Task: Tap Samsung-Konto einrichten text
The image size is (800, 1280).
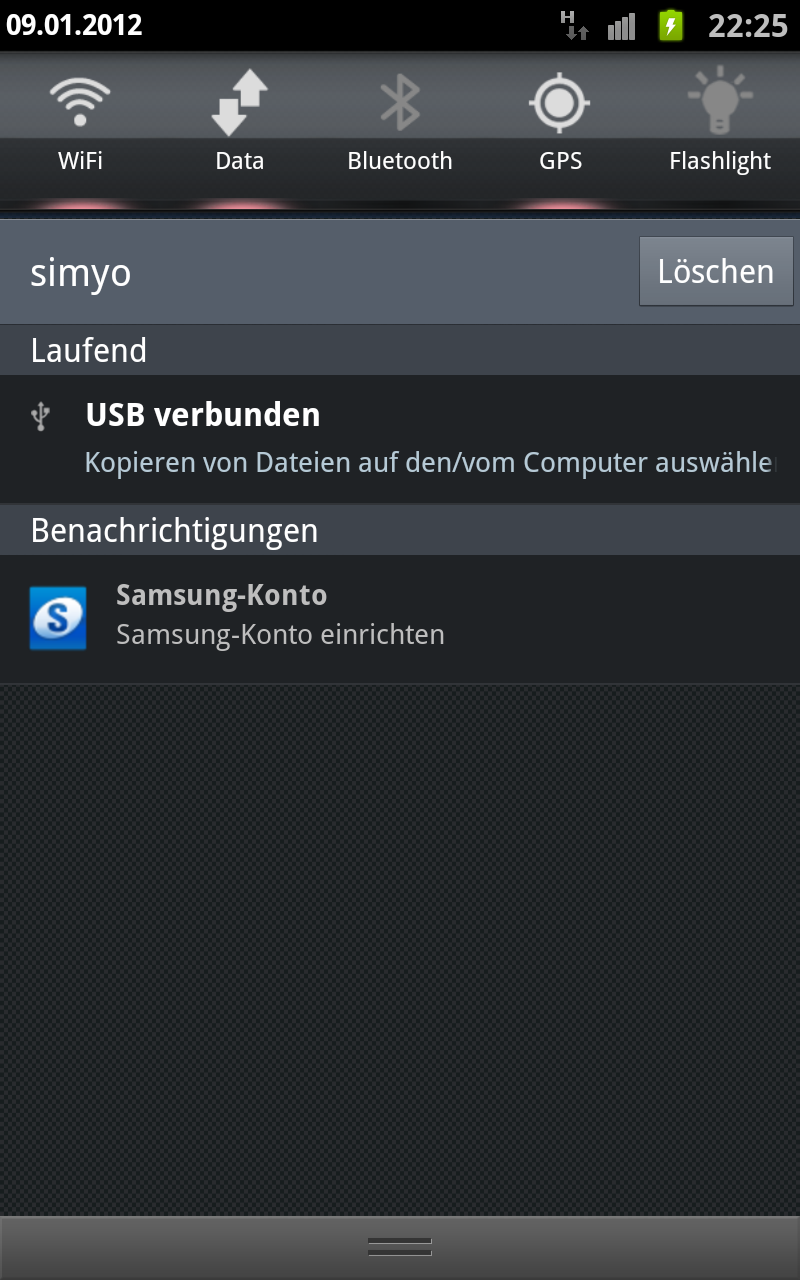Action: tap(280, 635)
